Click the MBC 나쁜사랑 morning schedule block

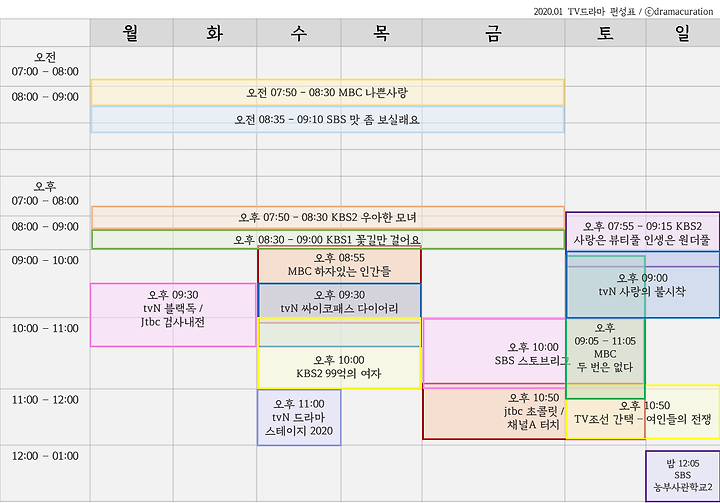(x=327, y=92)
